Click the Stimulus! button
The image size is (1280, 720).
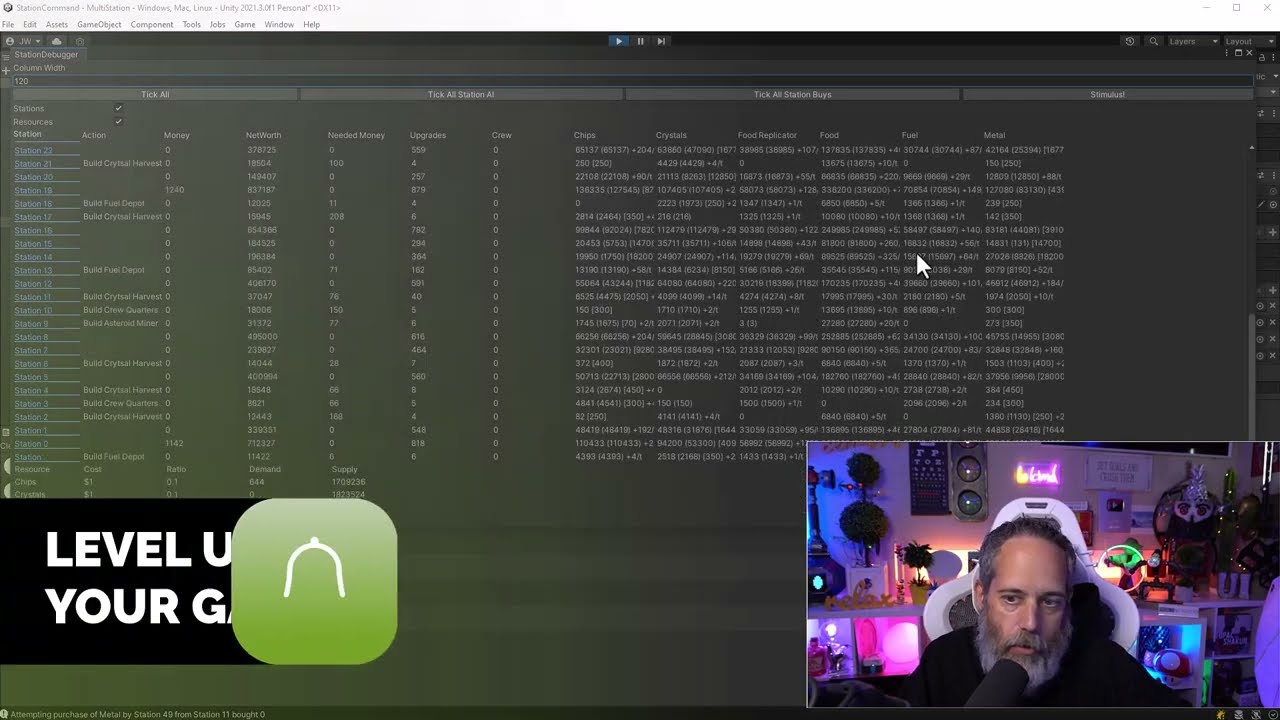[1107, 94]
